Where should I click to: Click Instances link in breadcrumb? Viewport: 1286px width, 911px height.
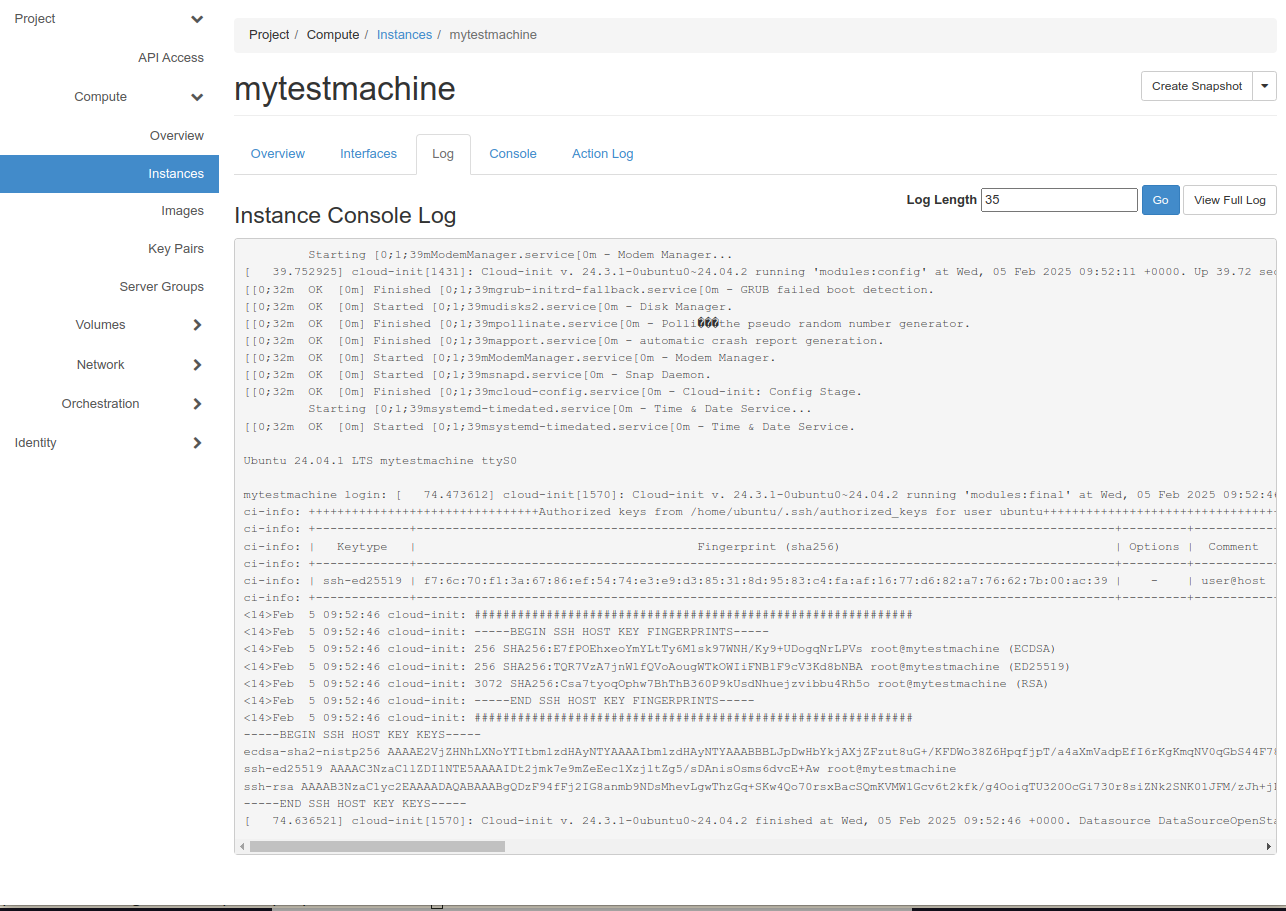[404, 35]
